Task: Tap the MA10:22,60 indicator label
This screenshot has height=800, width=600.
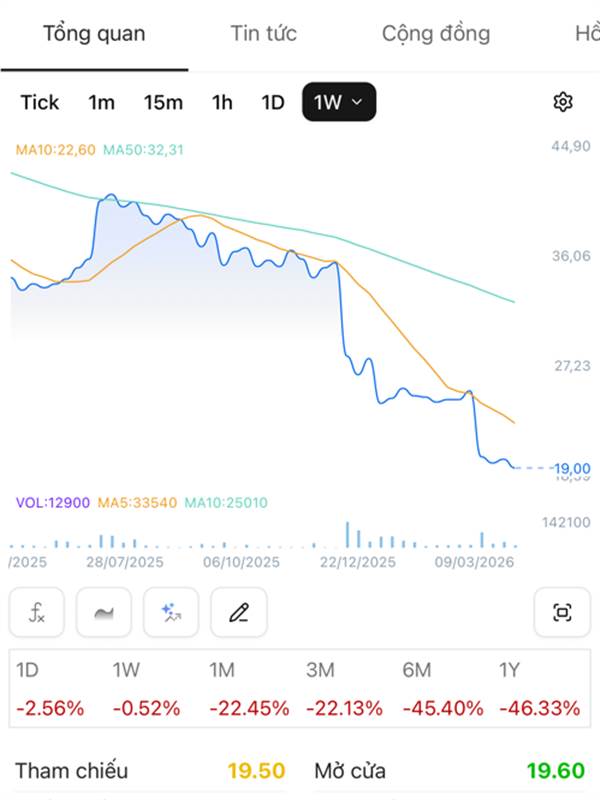Action: [55, 150]
